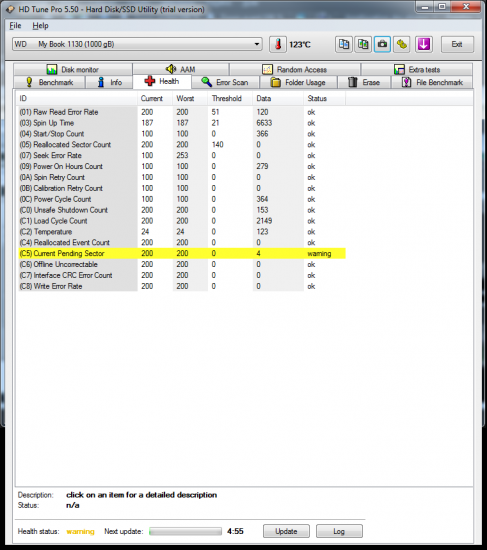487x550 pixels.
Task: Click the thermometer temperature icon
Action: point(278,45)
